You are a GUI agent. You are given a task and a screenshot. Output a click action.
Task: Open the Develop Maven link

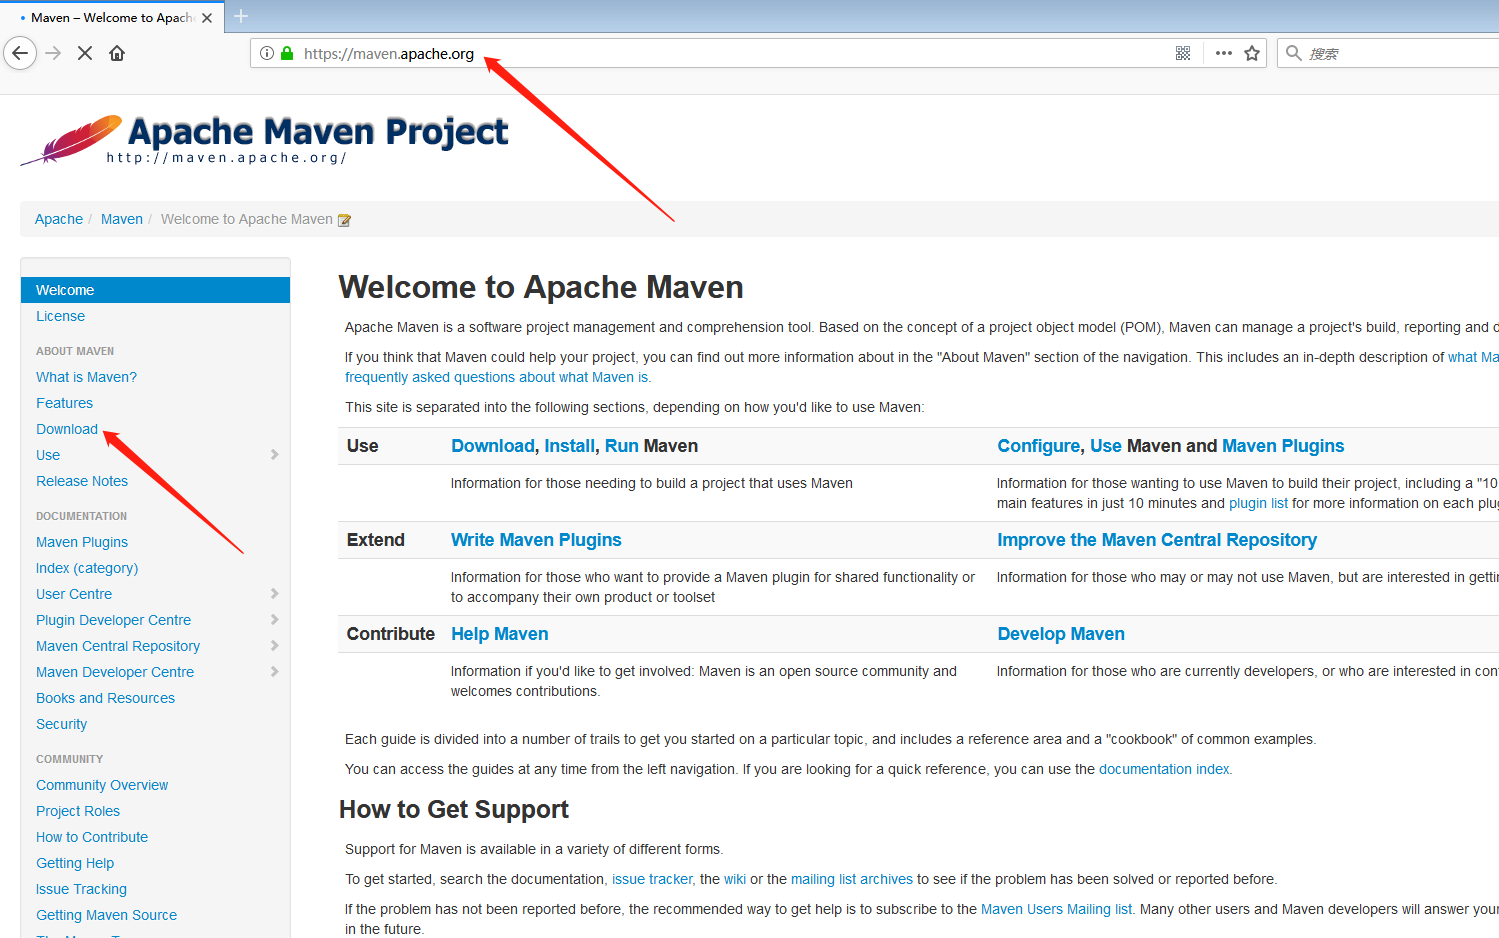[1061, 634]
